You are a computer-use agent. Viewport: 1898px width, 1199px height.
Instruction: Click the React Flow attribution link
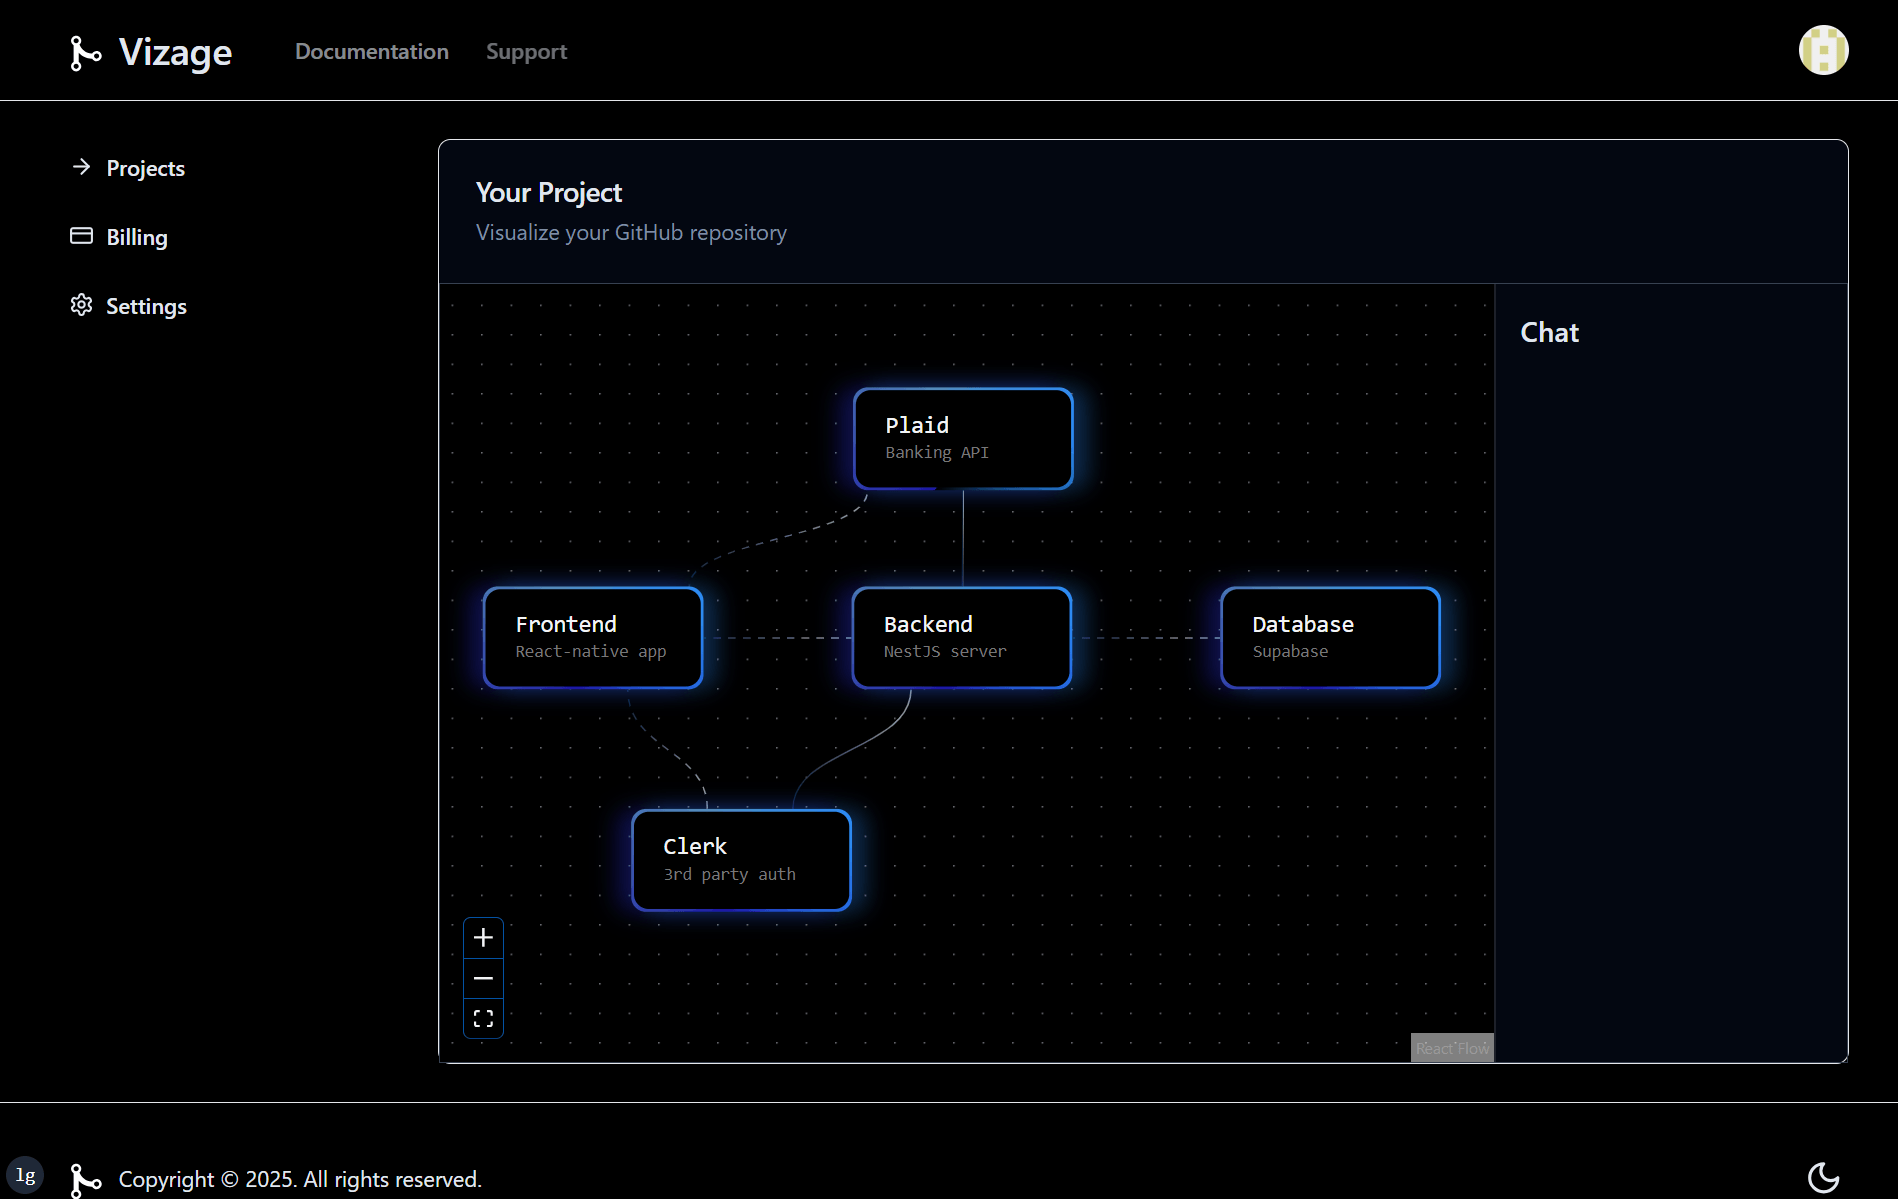click(1452, 1048)
